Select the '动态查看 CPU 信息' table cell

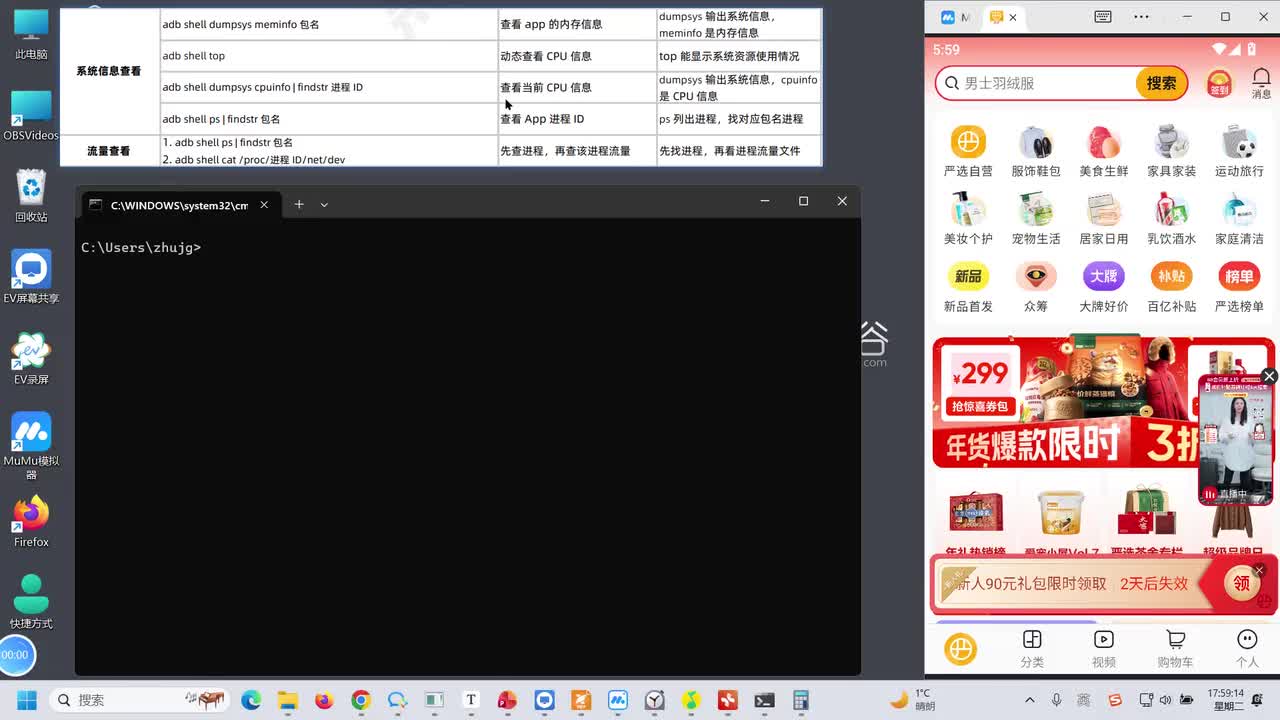[577, 56]
